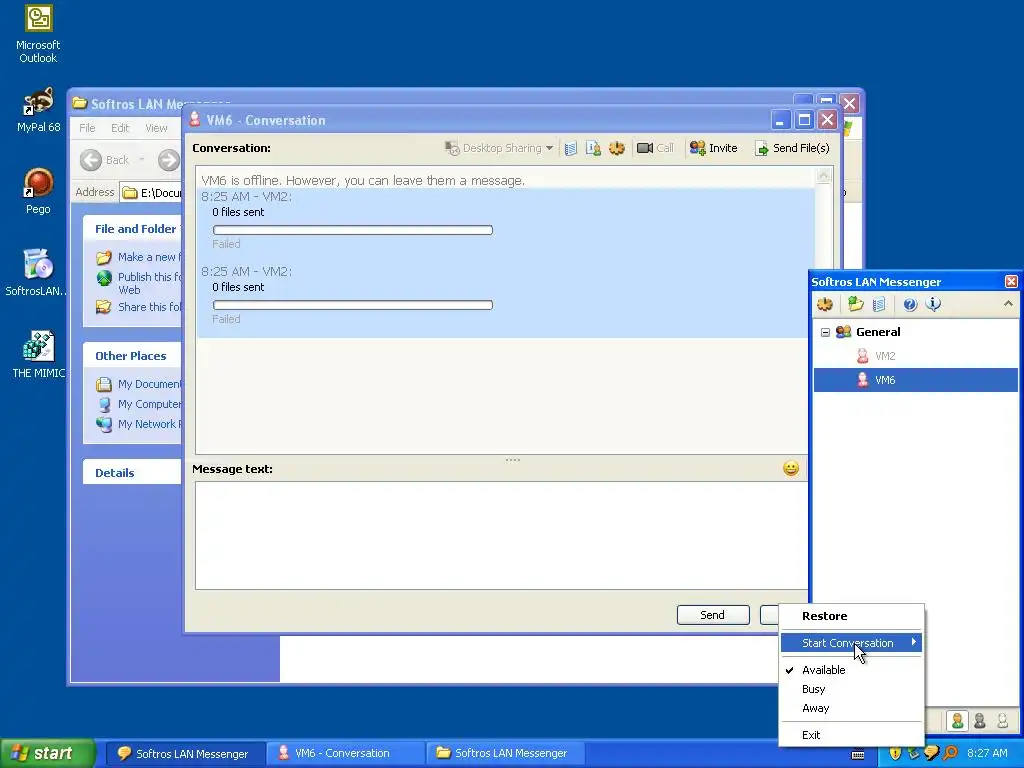Select the General group in contact list
The height and width of the screenshot is (768, 1024).
878,332
